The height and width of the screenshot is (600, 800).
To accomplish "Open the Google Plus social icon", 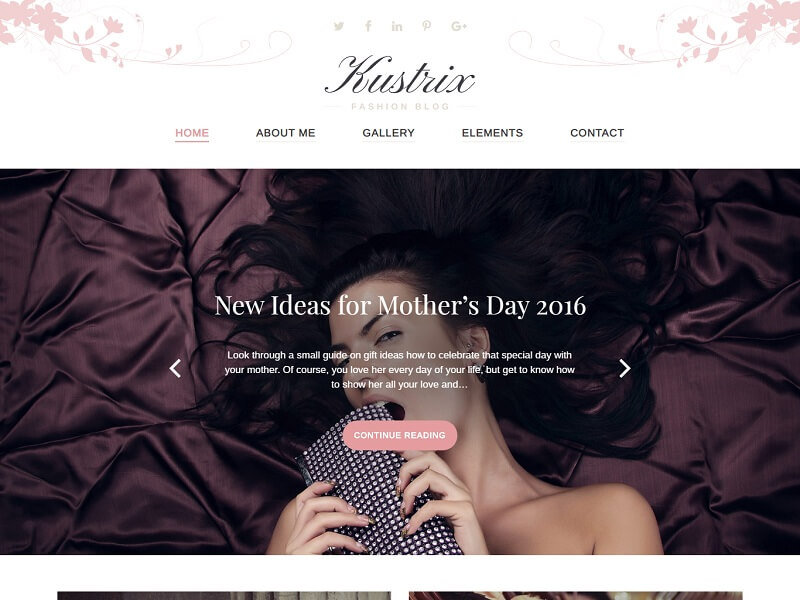I will coord(459,26).
